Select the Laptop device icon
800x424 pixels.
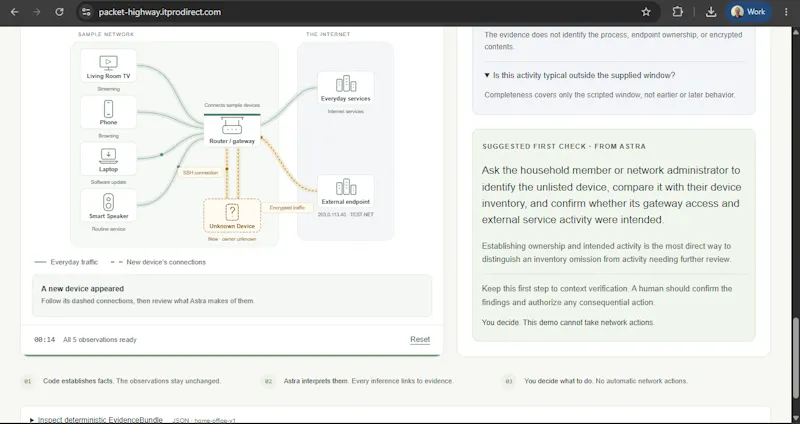tap(108, 155)
